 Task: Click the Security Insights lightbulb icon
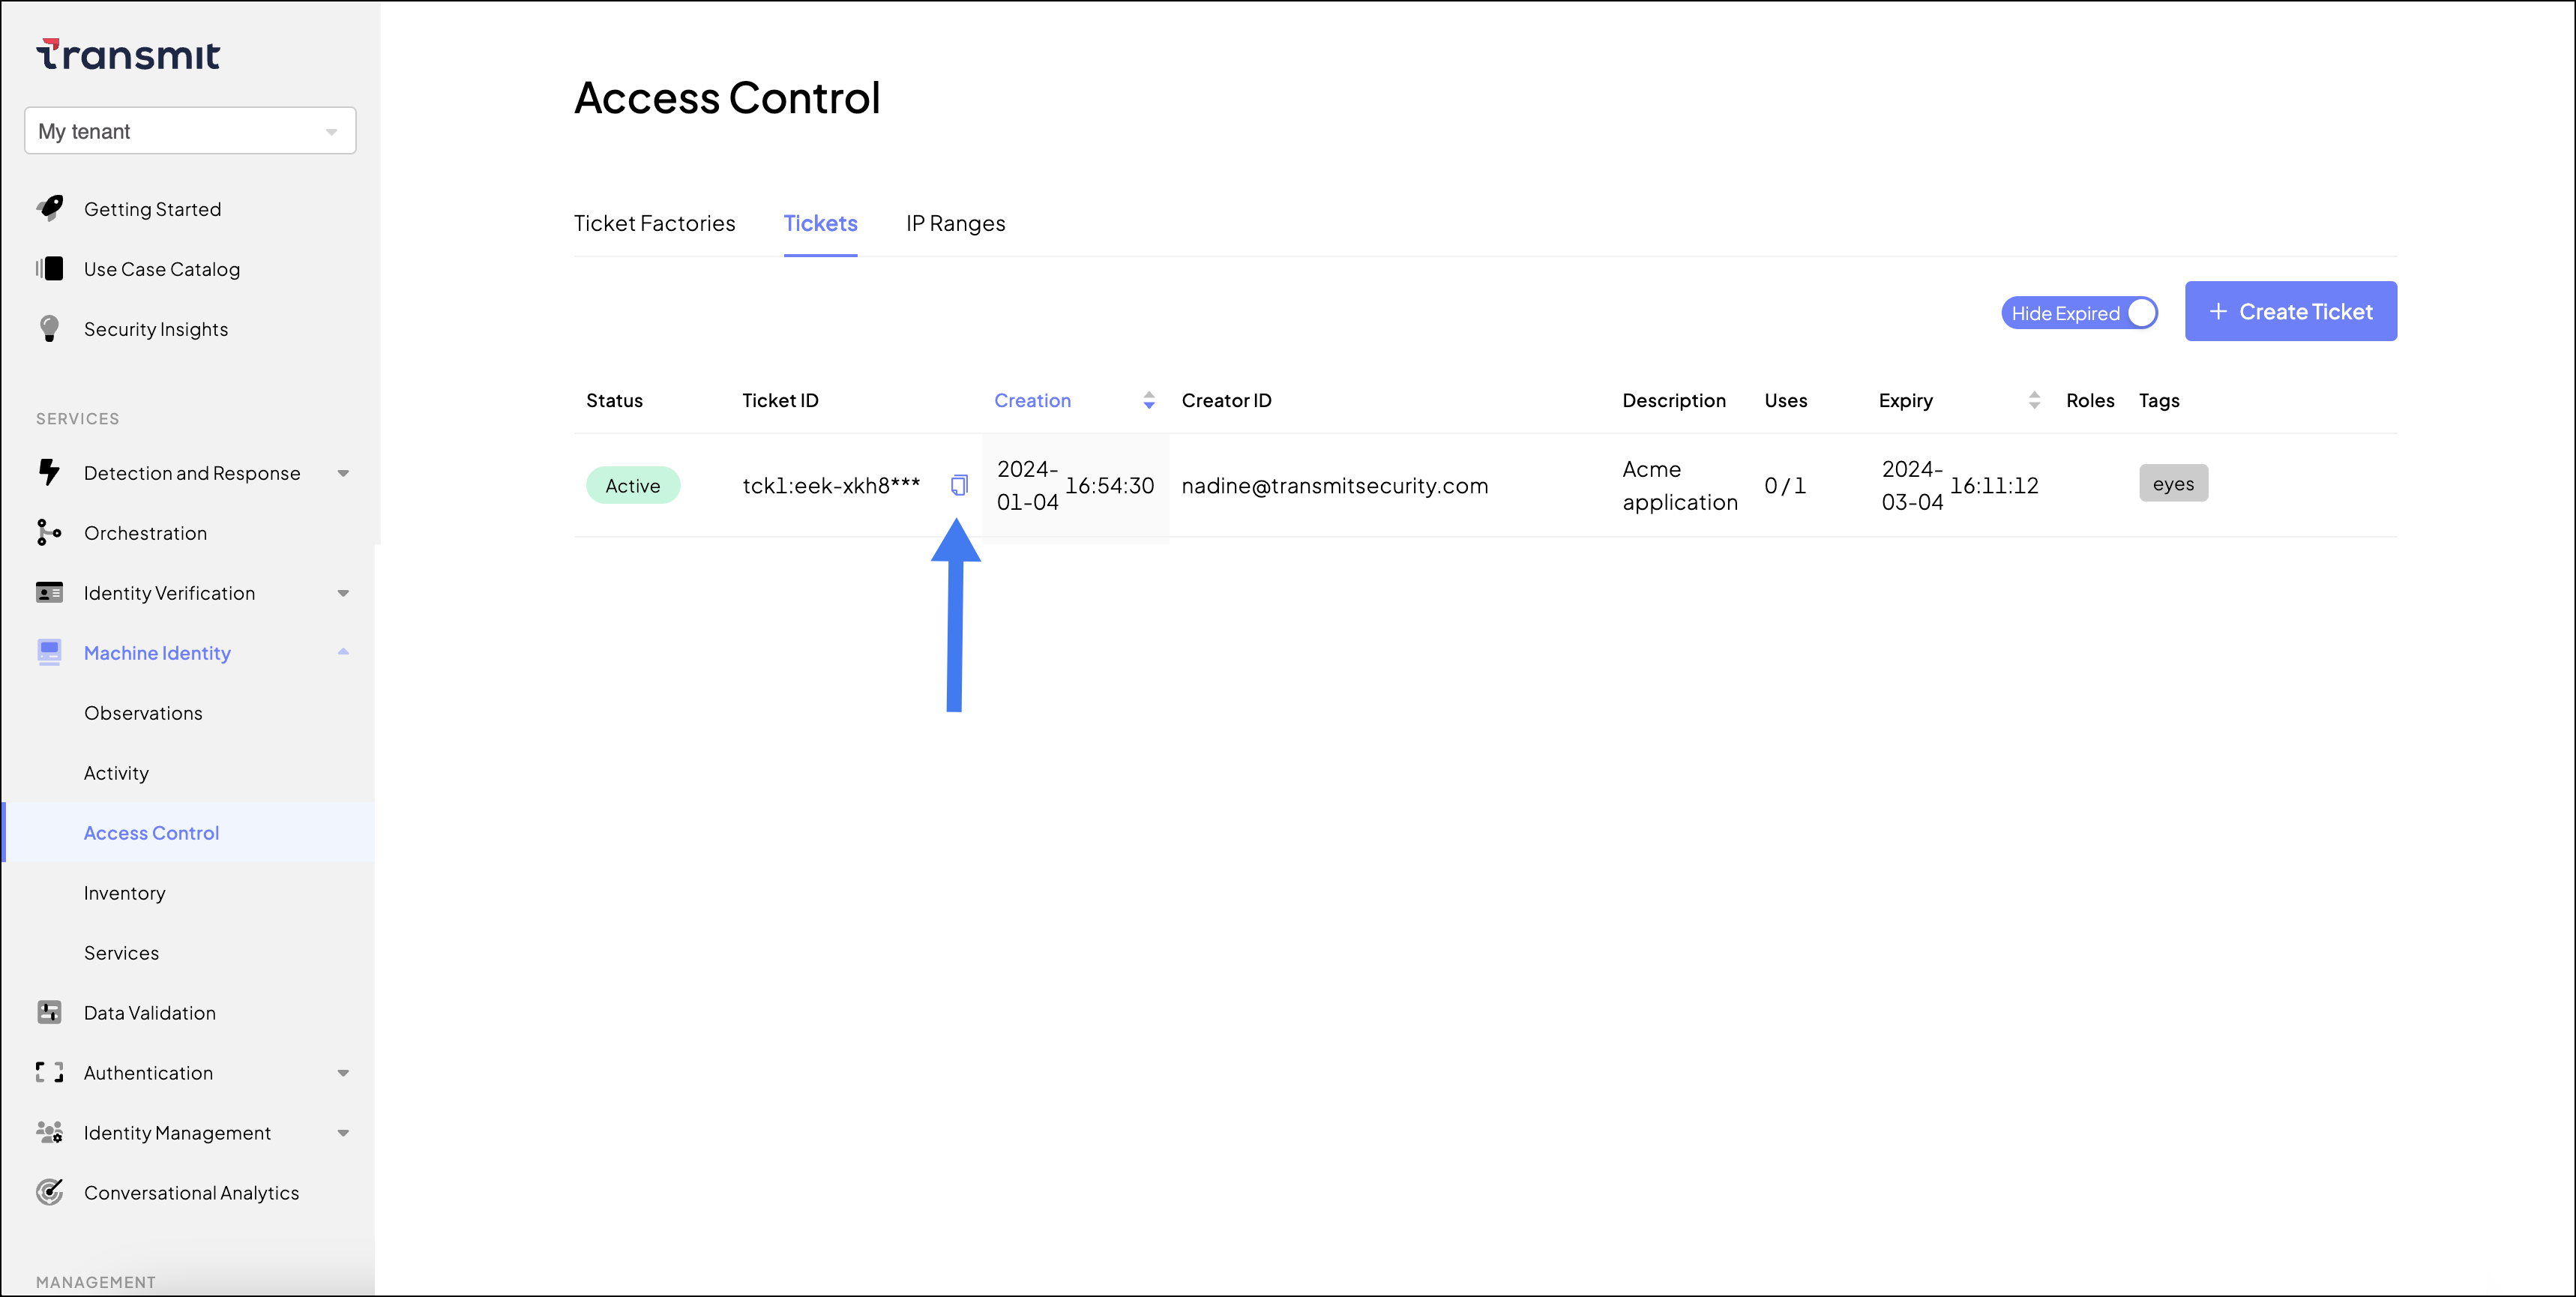pyautogui.click(x=49, y=329)
